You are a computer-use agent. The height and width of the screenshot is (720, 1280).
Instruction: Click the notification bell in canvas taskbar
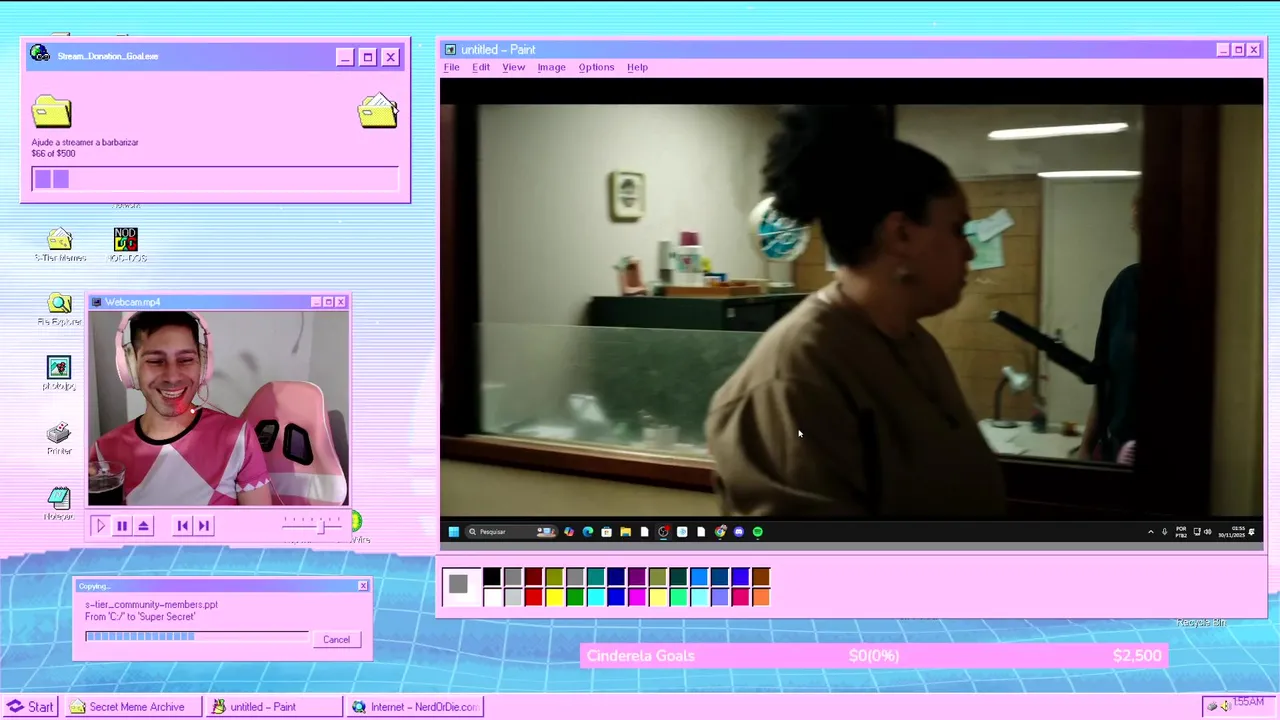click(1252, 532)
